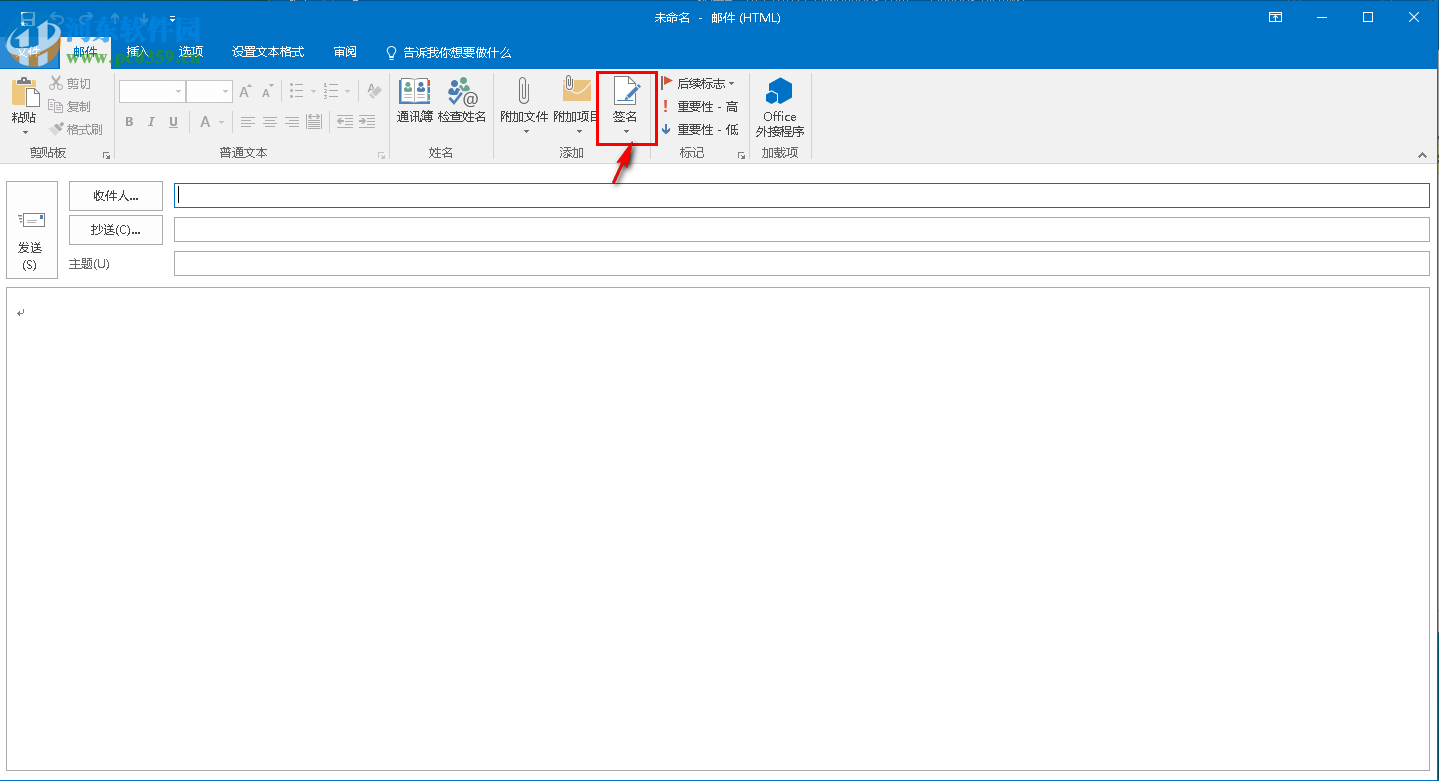The height and width of the screenshot is (781, 1439).
Task: Open the font name combo box
Action: tap(152, 92)
